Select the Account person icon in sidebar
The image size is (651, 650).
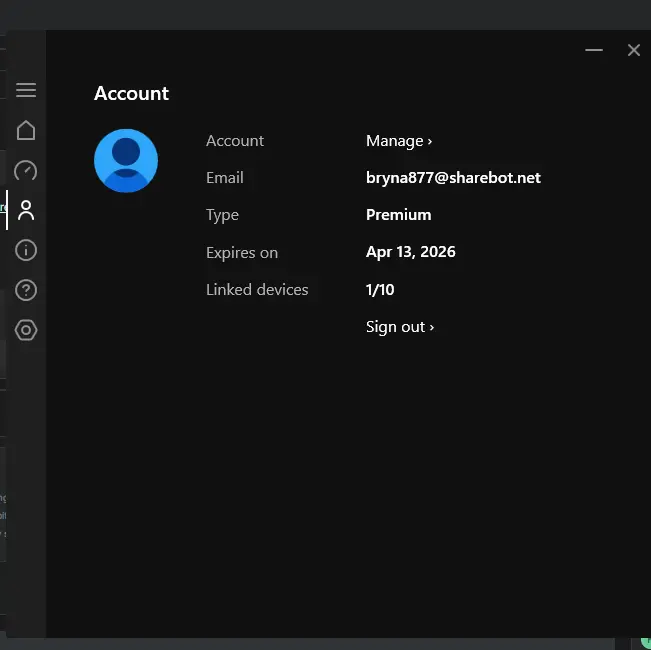[x=26, y=210]
